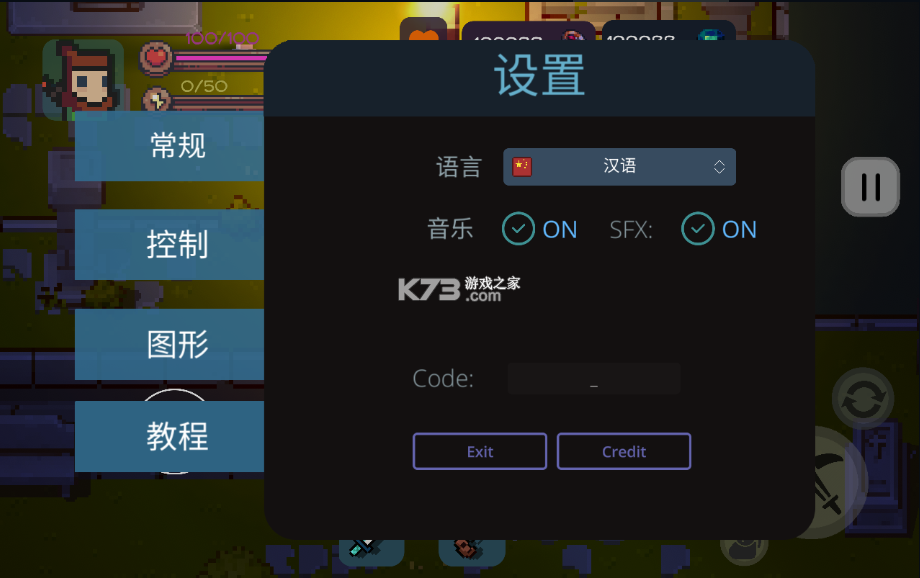Click the China flag icon

coord(522,167)
